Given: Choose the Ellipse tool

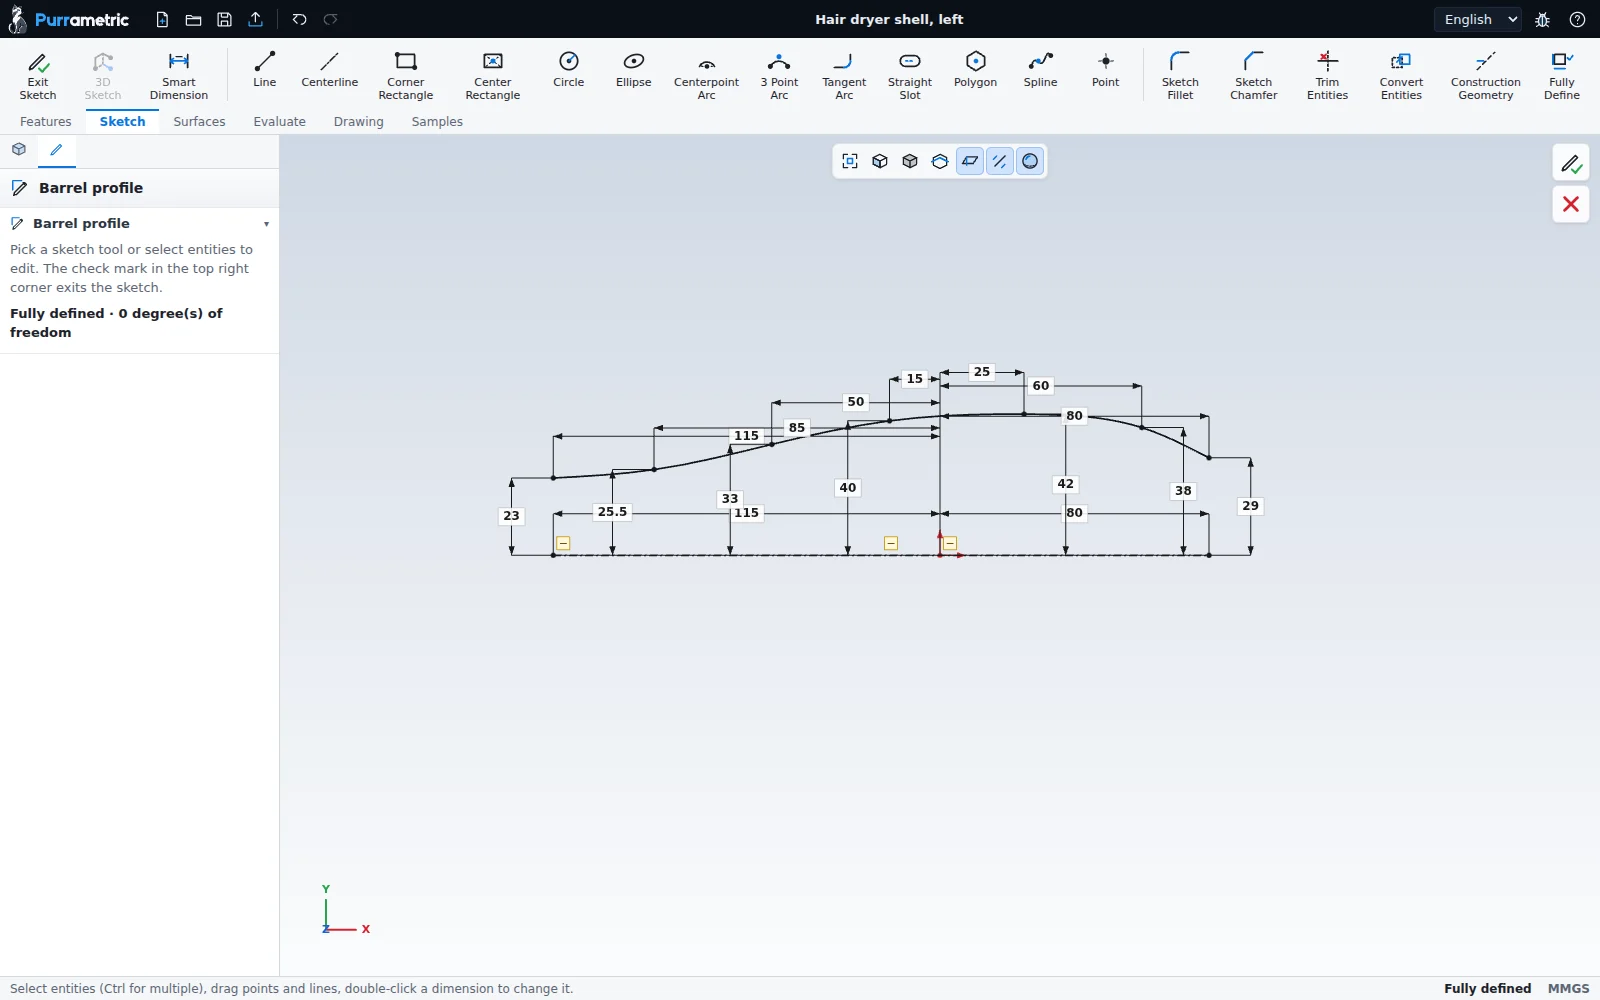Looking at the screenshot, I should click(x=634, y=70).
